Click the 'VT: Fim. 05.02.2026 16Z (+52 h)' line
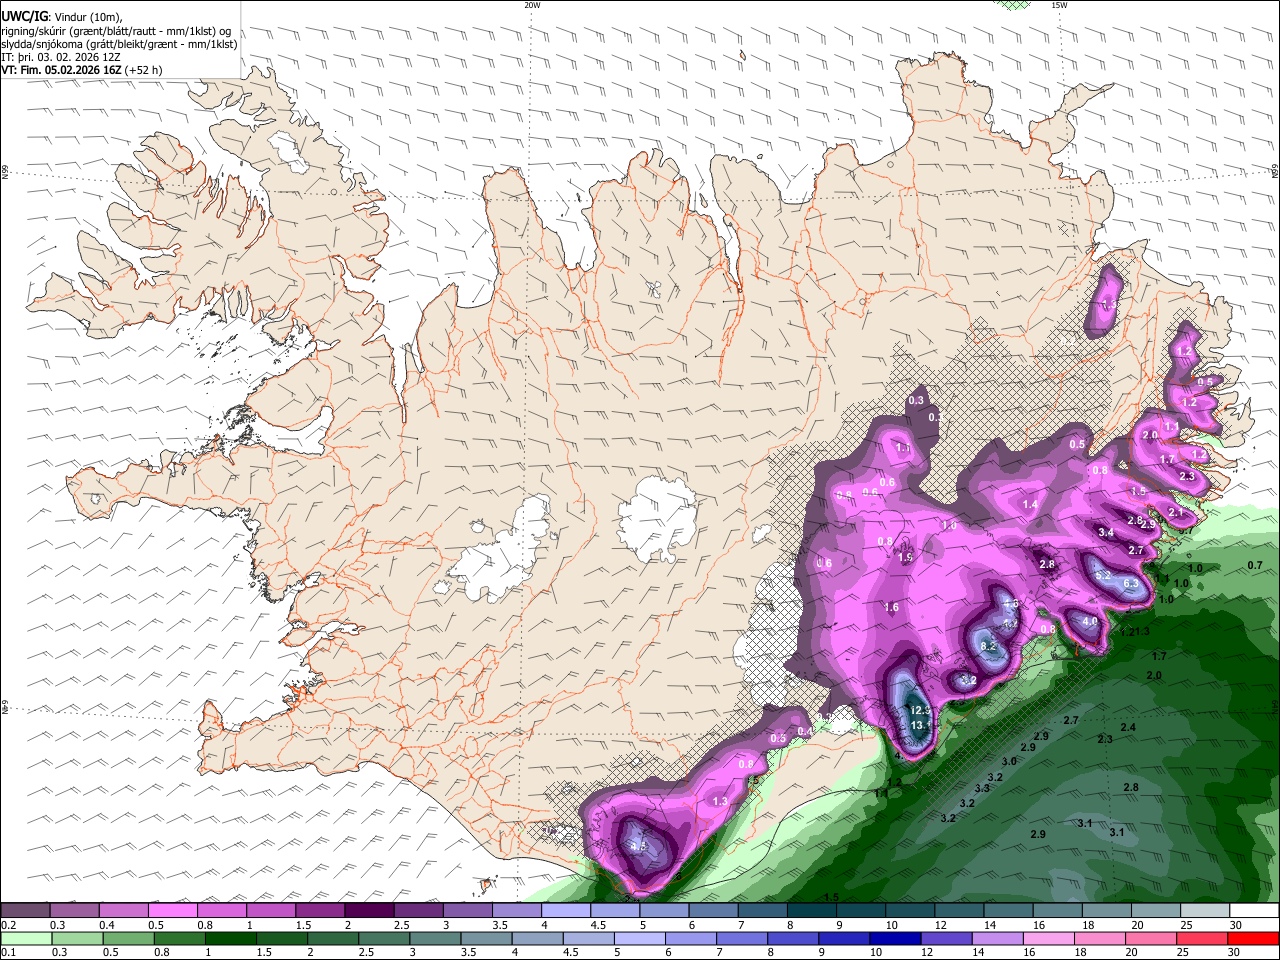This screenshot has height=960, width=1280. point(81,70)
